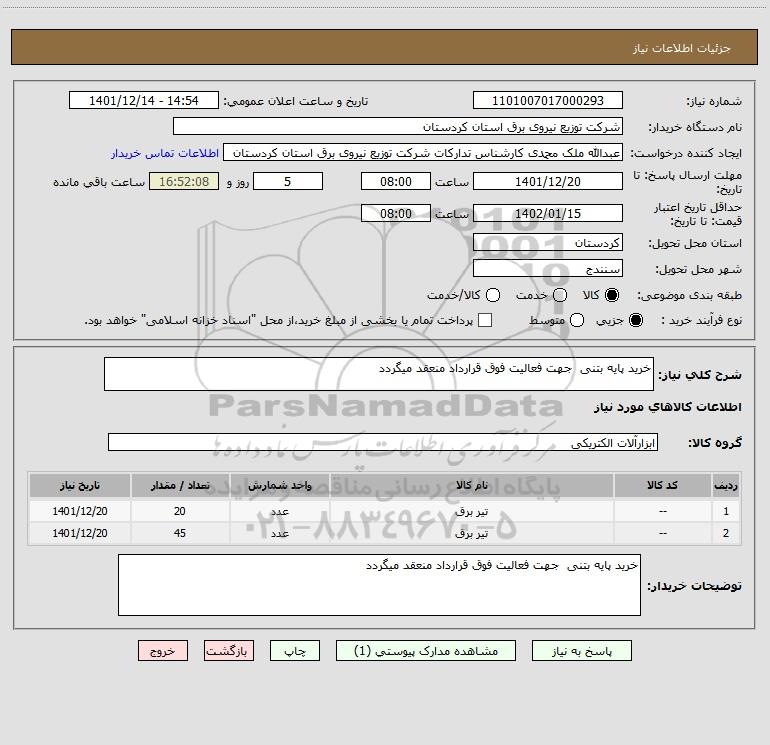Click unit عدد in row 2
This screenshot has width=770, height=745.
tap(280, 533)
